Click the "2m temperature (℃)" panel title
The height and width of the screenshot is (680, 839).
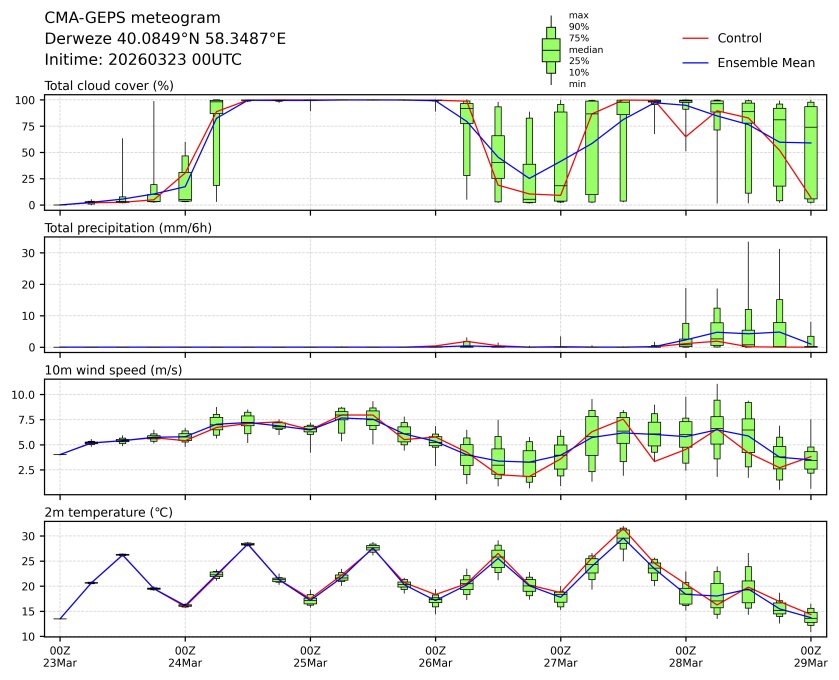[x=111, y=513]
